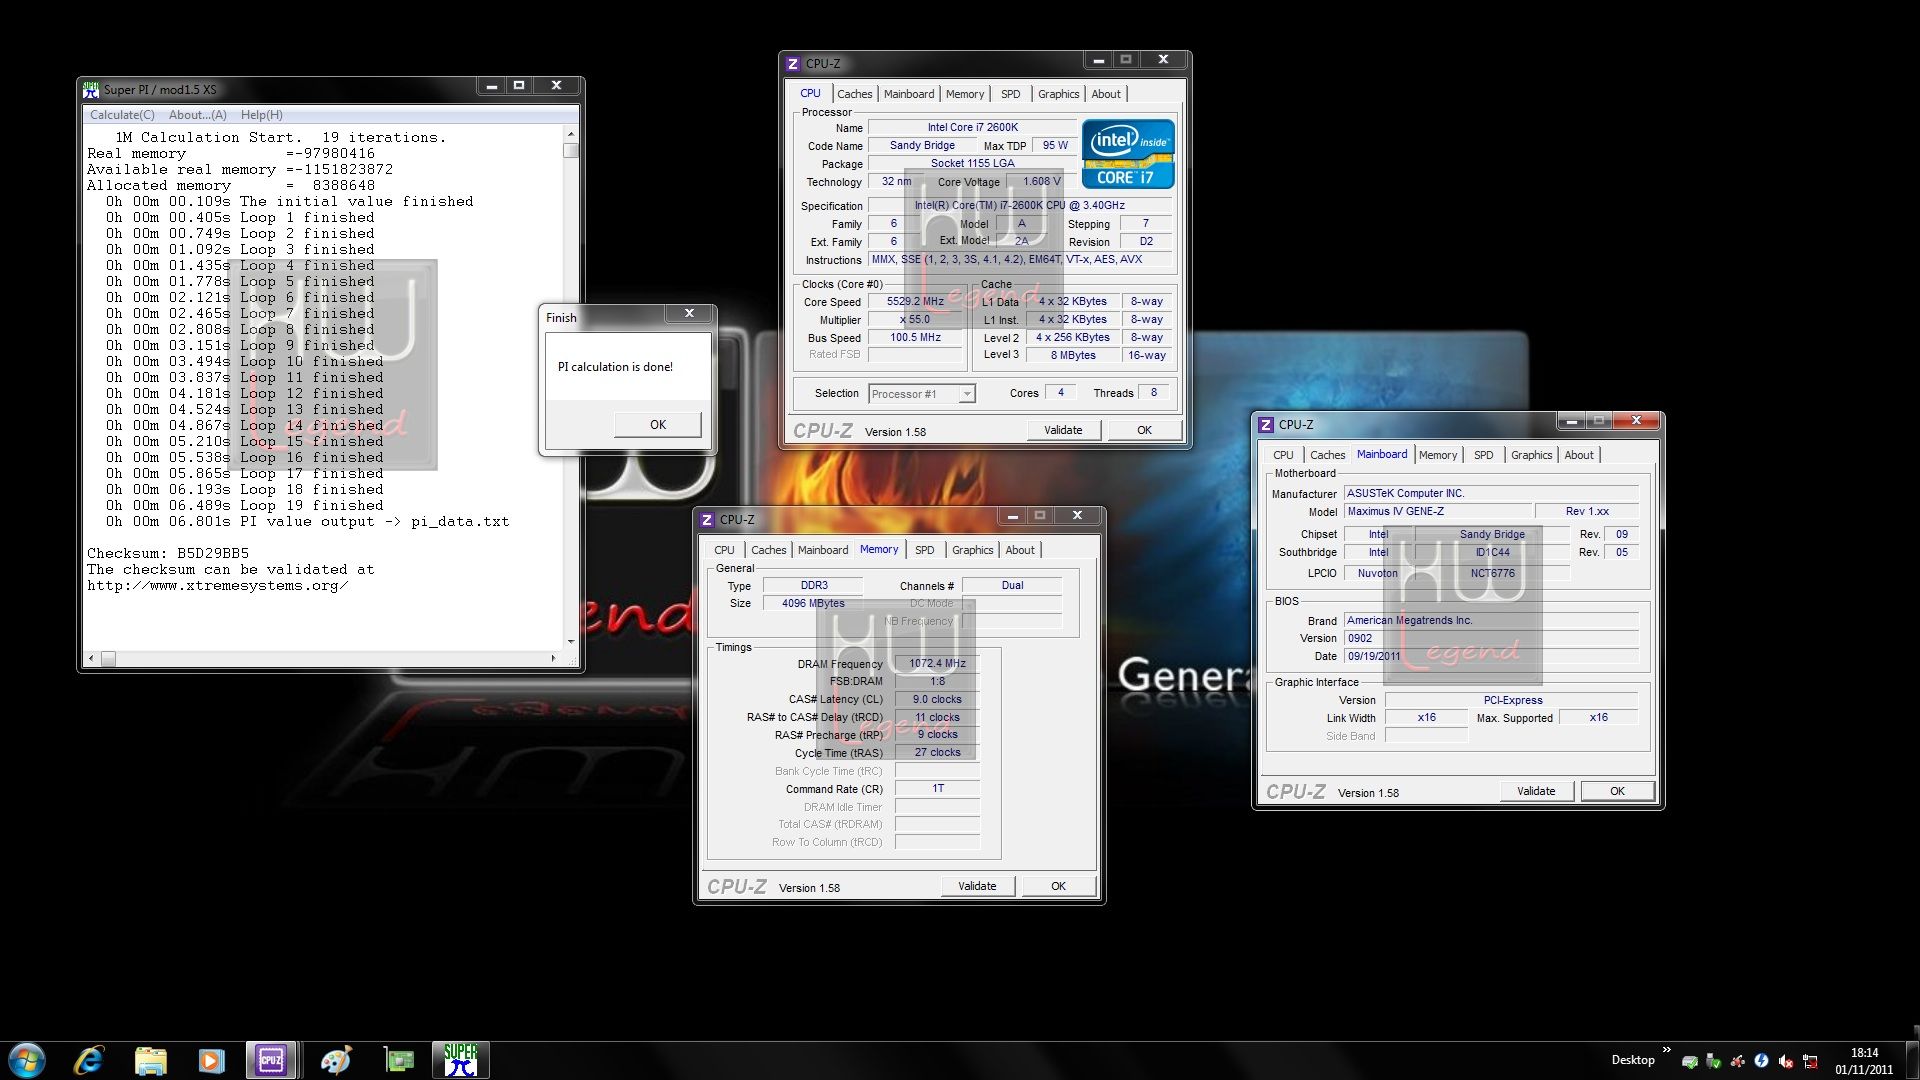Select the Super PI taskbar icon
The image size is (1920, 1080).
pyautogui.click(x=461, y=1060)
